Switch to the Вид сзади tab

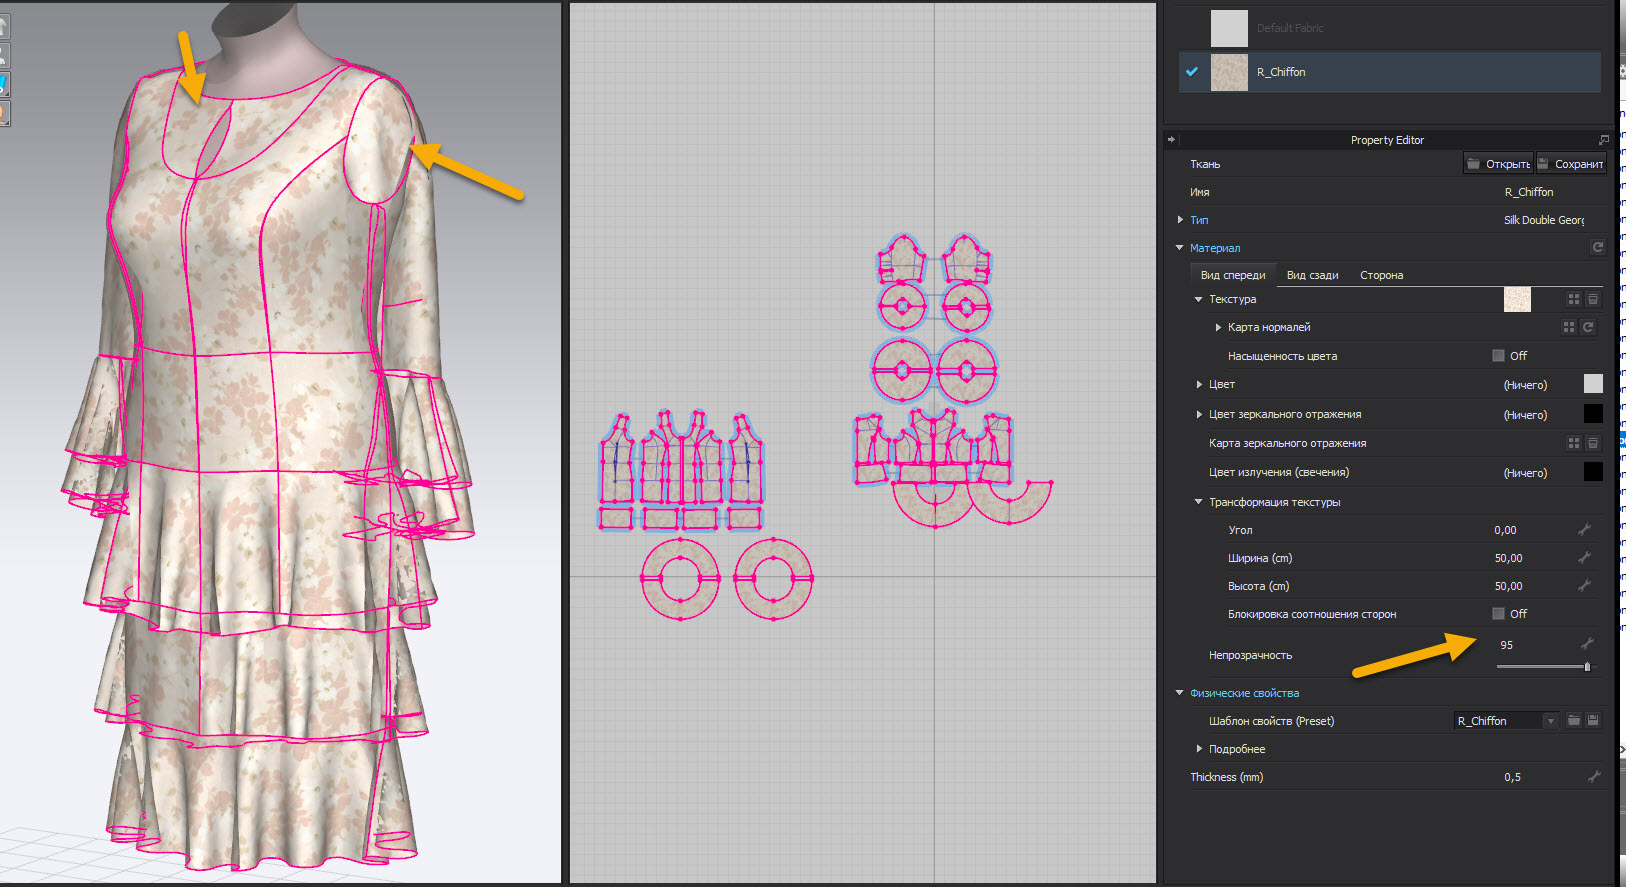[x=1312, y=275]
